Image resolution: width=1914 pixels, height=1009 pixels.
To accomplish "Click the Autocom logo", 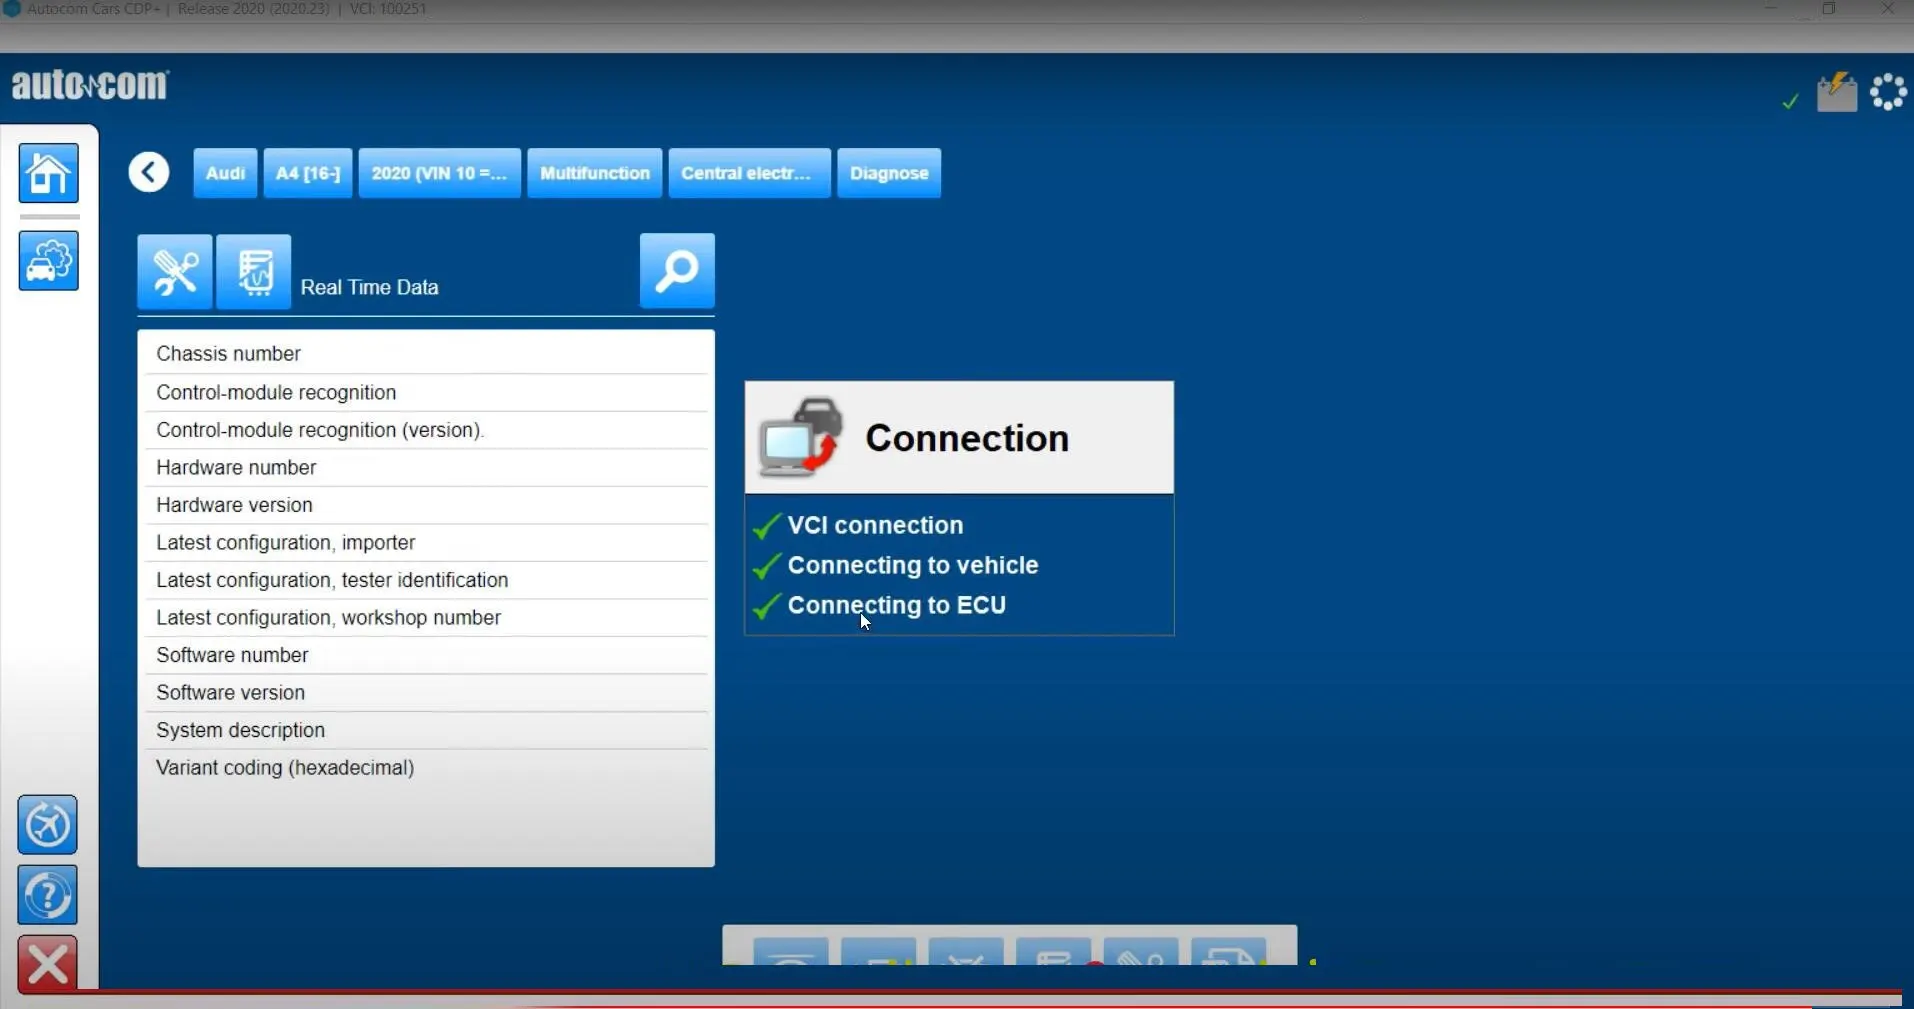I will 90,85.
